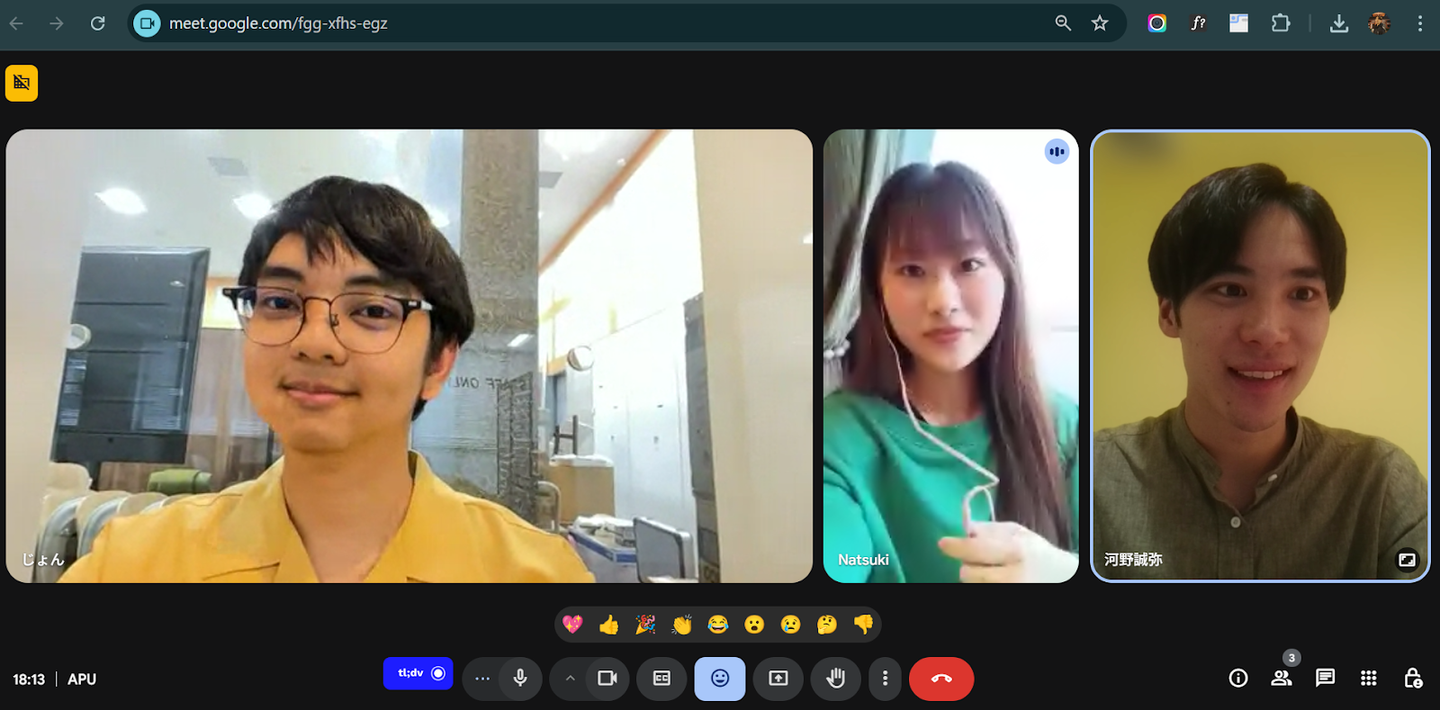This screenshot has height=710, width=1440.
Task: Open activities grid icon
Action: pos(1369,678)
